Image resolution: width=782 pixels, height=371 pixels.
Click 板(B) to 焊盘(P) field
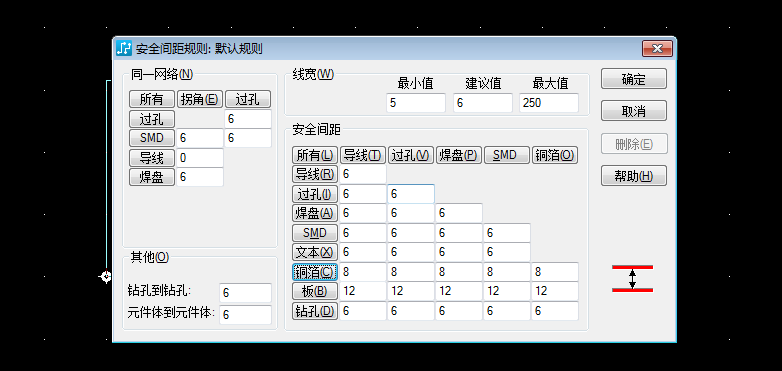pyautogui.click(x=459, y=291)
